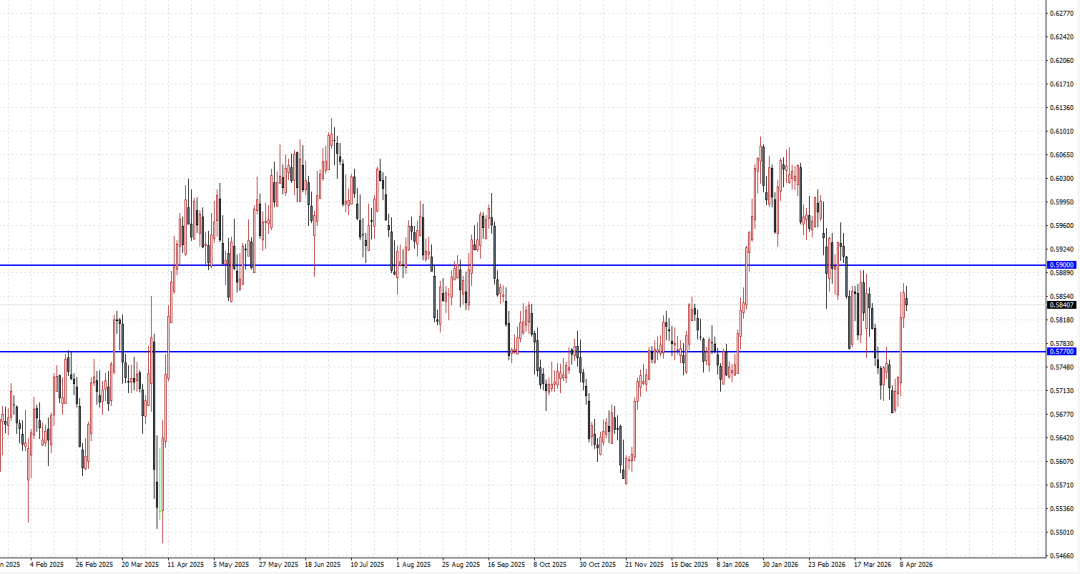Click the 5 May 2025 date label
Viewport: 1080px width, 574px height.
coord(231,564)
